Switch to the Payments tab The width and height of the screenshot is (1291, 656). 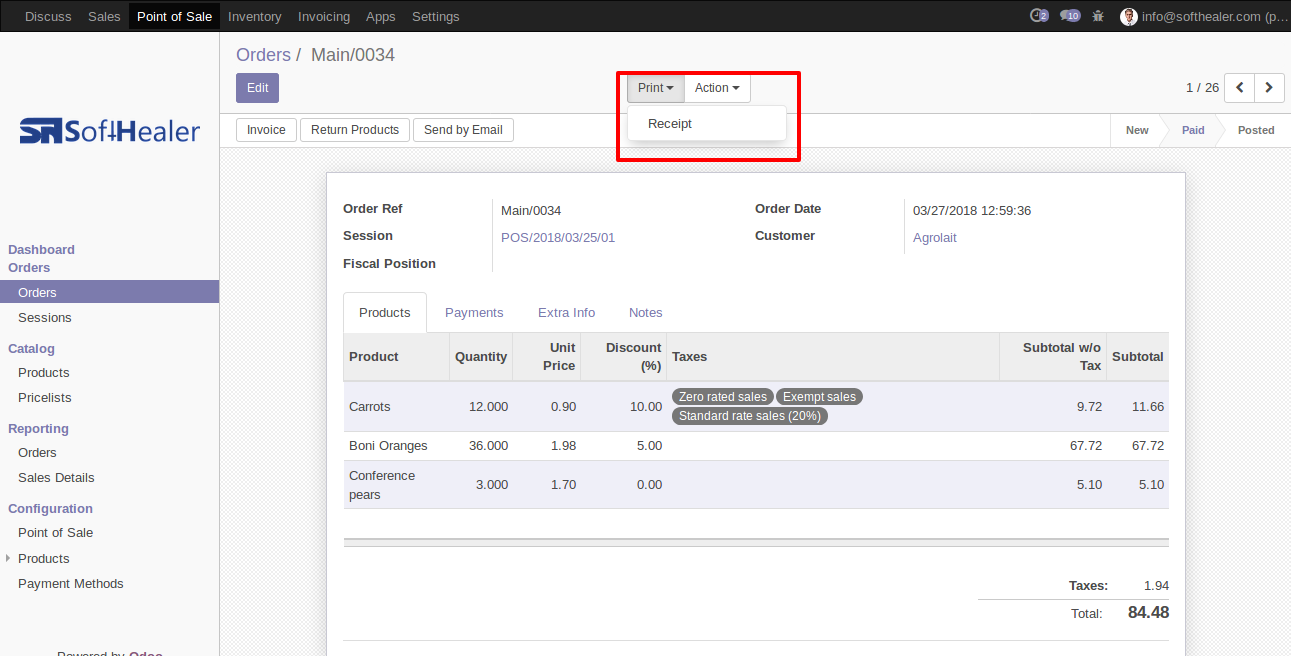[x=474, y=313]
